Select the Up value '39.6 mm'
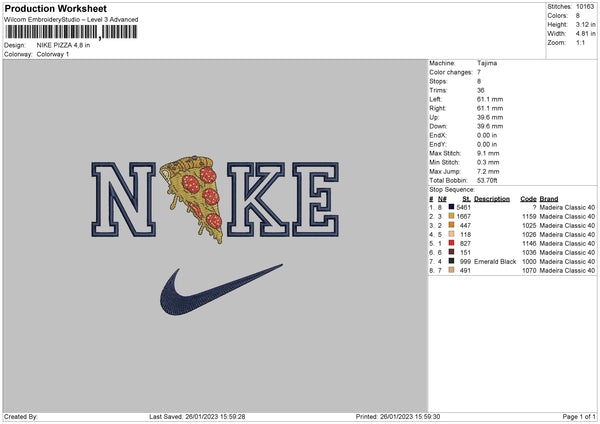Image resolution: width=600 pixels, height=424 pixels. tap(490, 117)
